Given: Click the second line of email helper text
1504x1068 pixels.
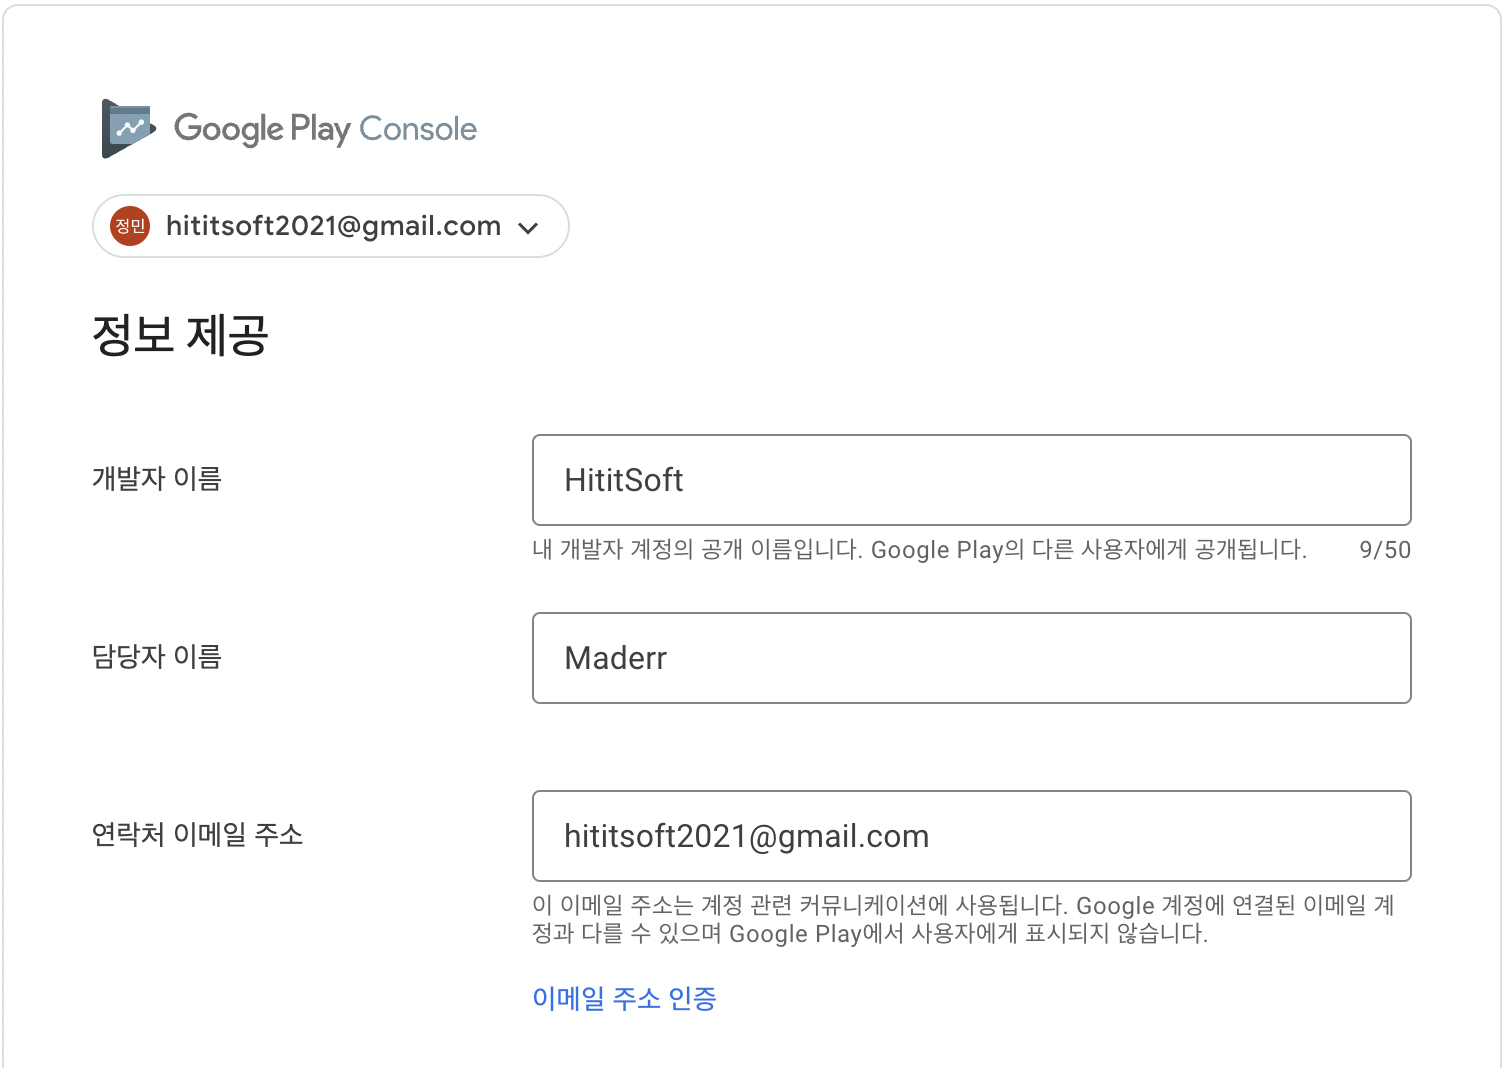Looking at the screenshot, I should (869, 934).
